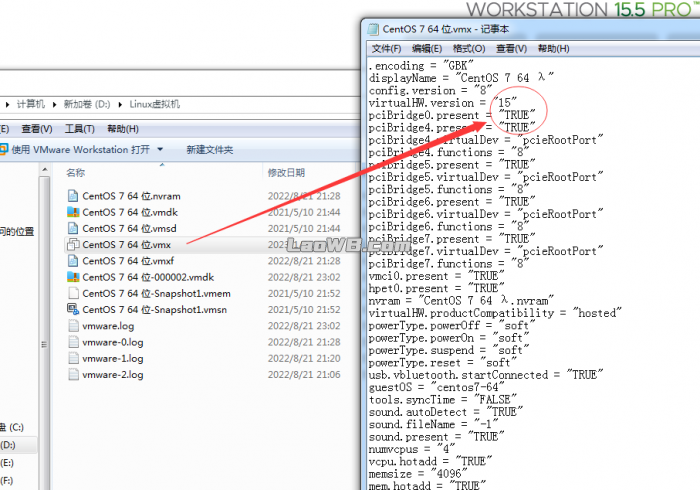Expand the arrow after 新加卷 (D:) in breadcrumb
Image resolution: width=700 pixels, height=490 pixels.
(x=120, y=104)
